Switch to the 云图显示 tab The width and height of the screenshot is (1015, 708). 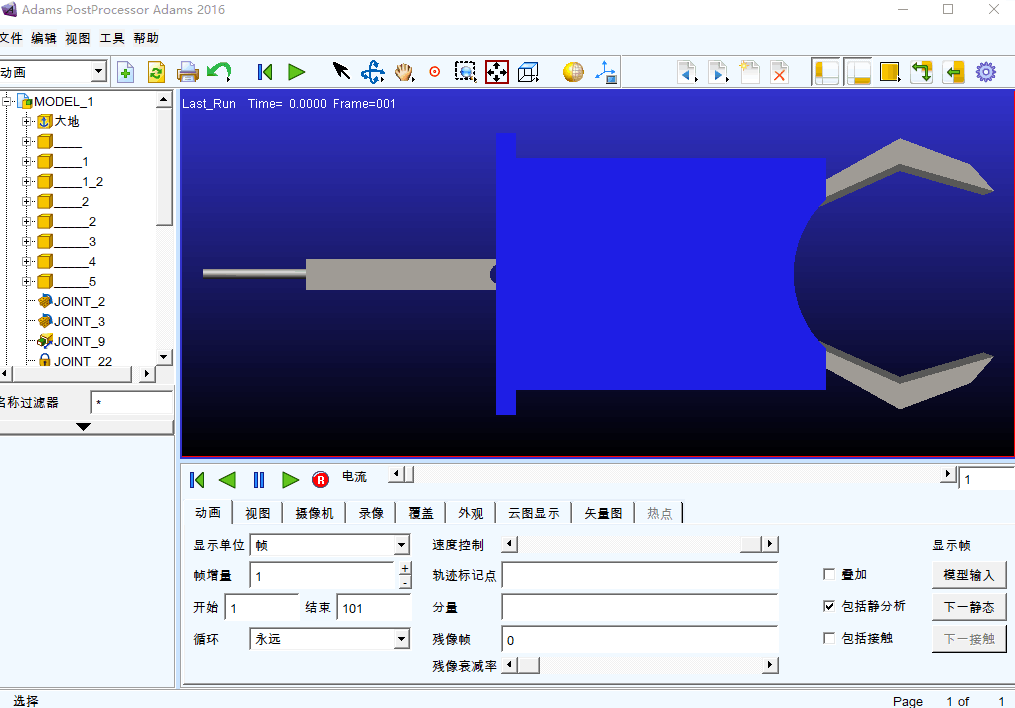533,513
